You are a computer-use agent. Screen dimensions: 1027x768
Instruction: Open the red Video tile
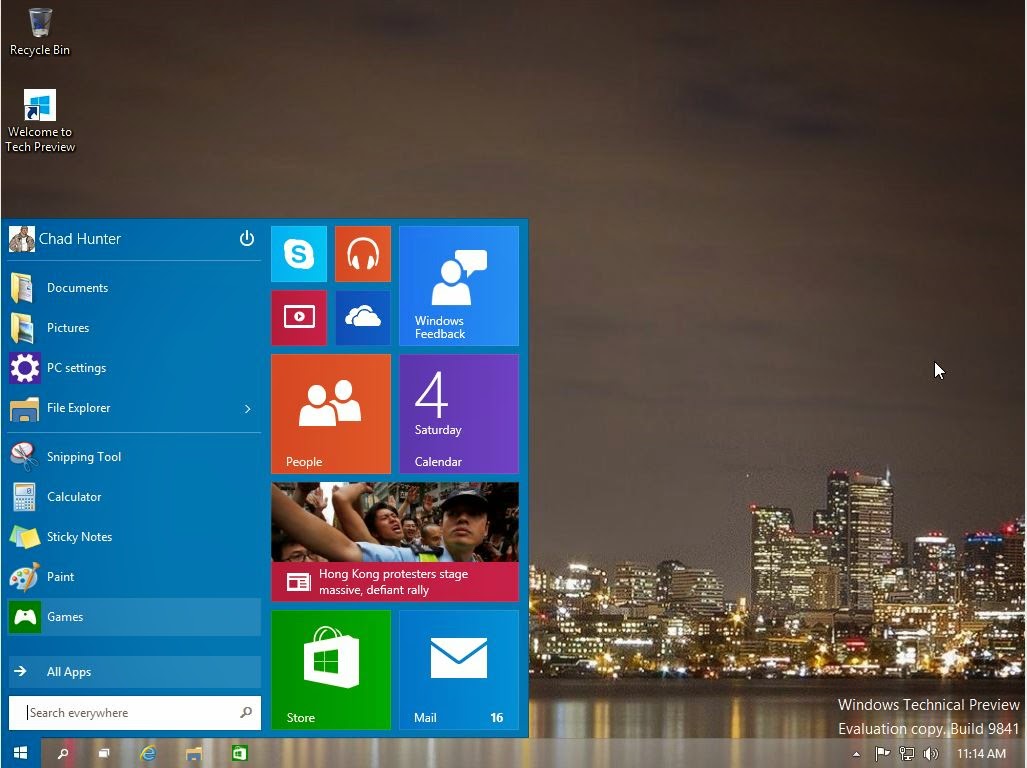coord(299,318)
